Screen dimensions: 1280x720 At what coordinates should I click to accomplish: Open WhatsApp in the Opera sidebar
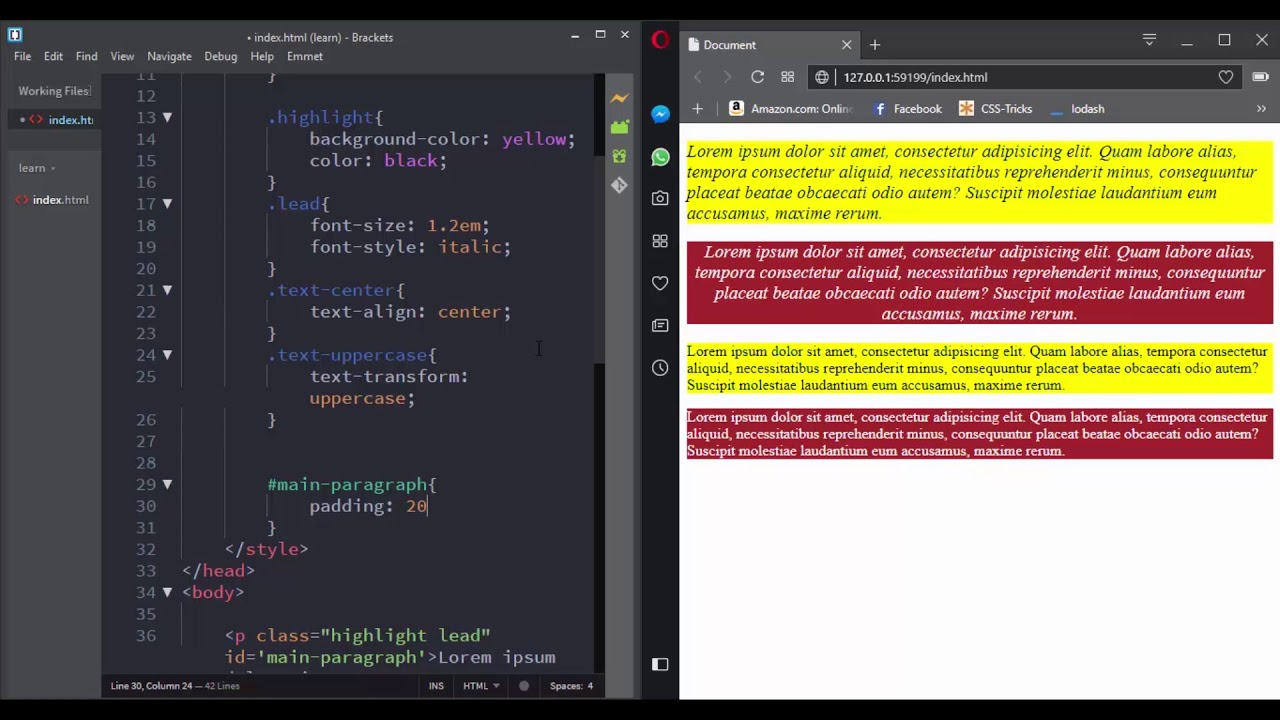(659, 156)
